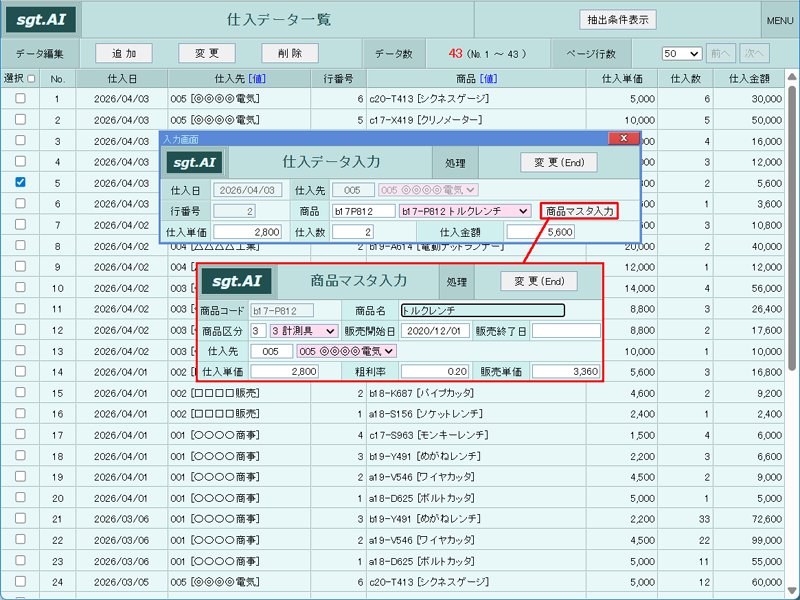800x600 pixels.
Task: Click the 前へ page button
Action: [720, 54]
